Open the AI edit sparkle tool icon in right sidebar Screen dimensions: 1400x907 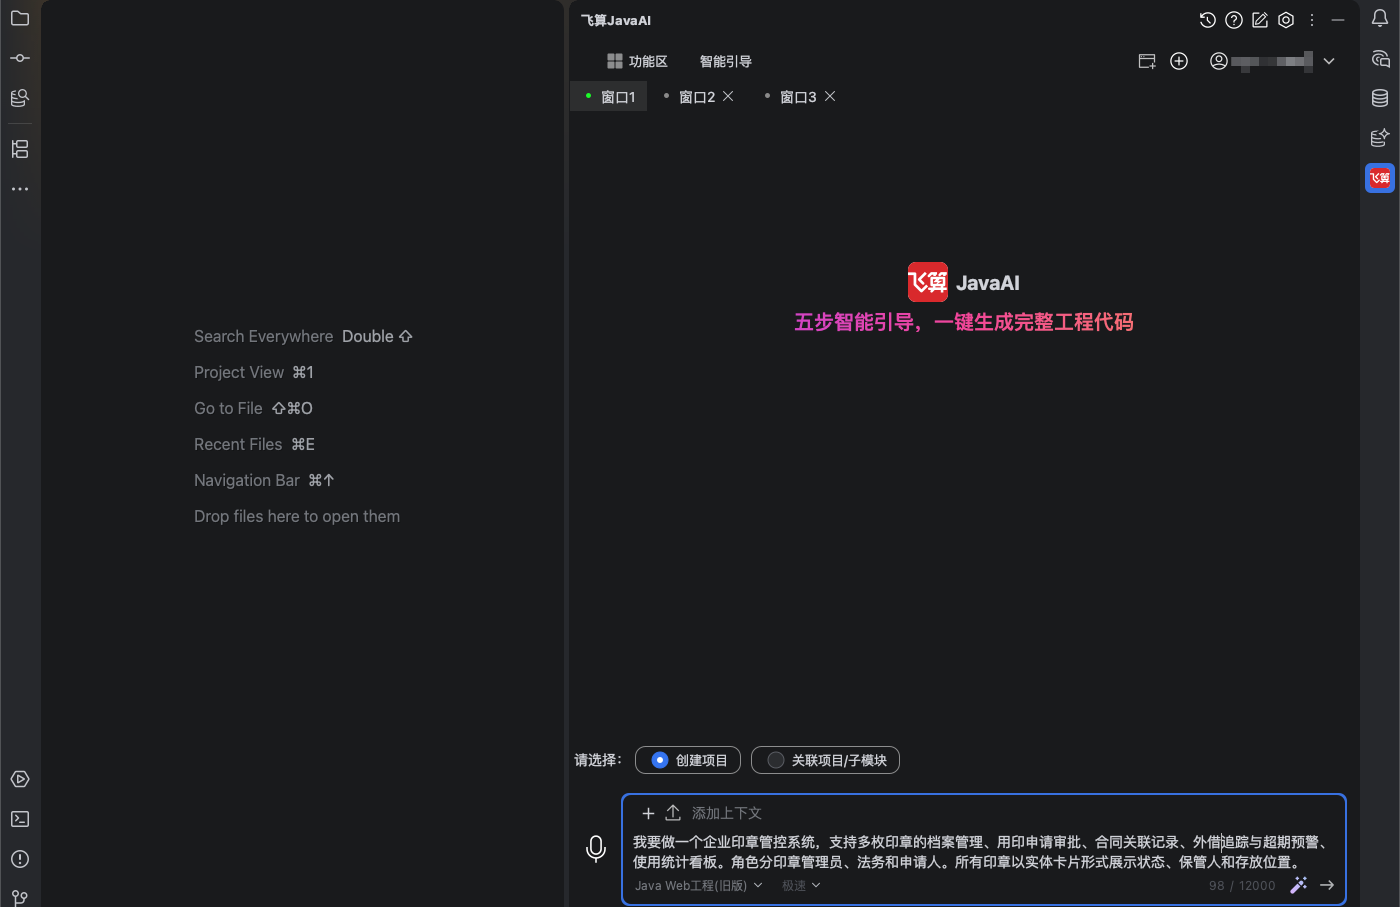[x=1380, y=138]
